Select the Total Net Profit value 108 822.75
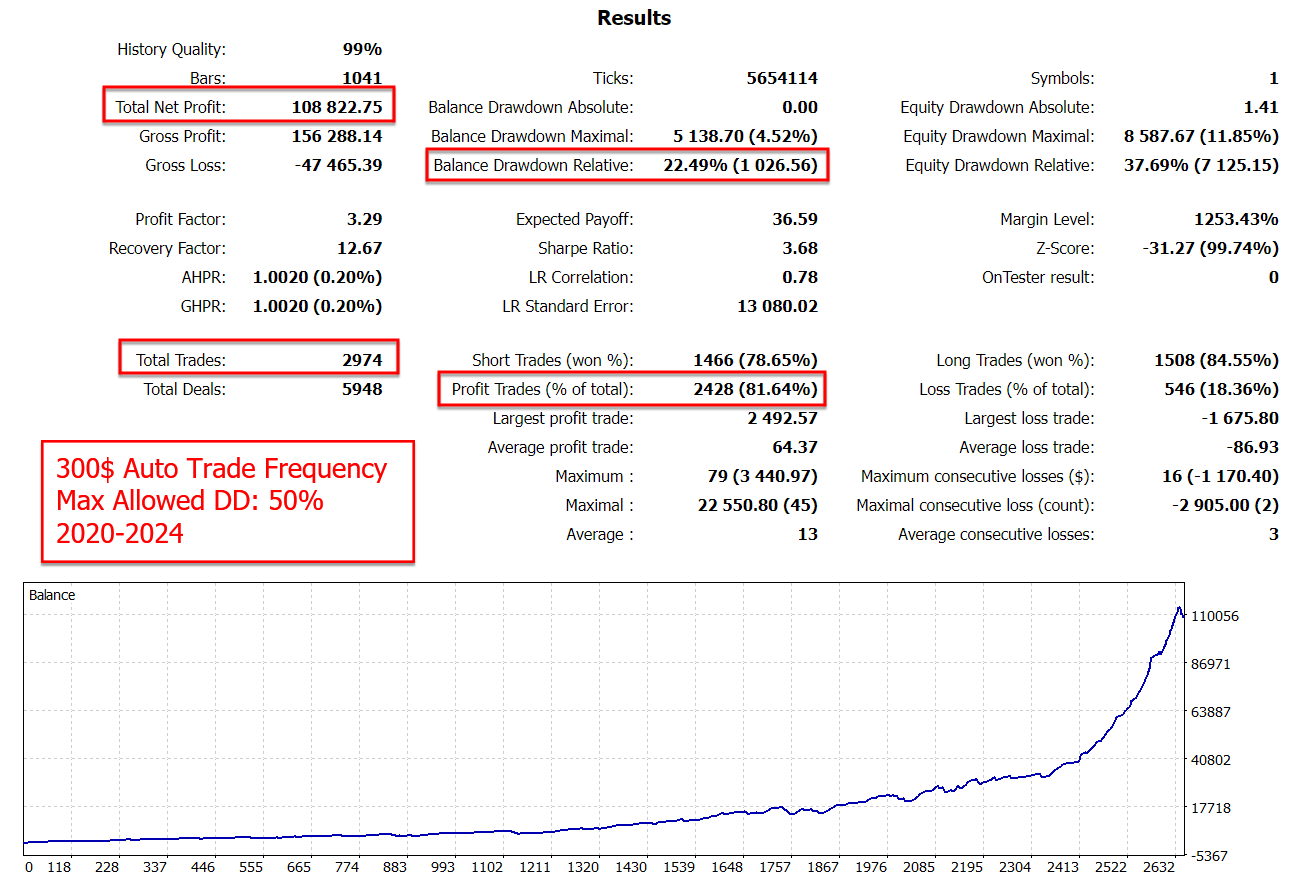This screenshot has height=888, width=1290. click(336, 107)
